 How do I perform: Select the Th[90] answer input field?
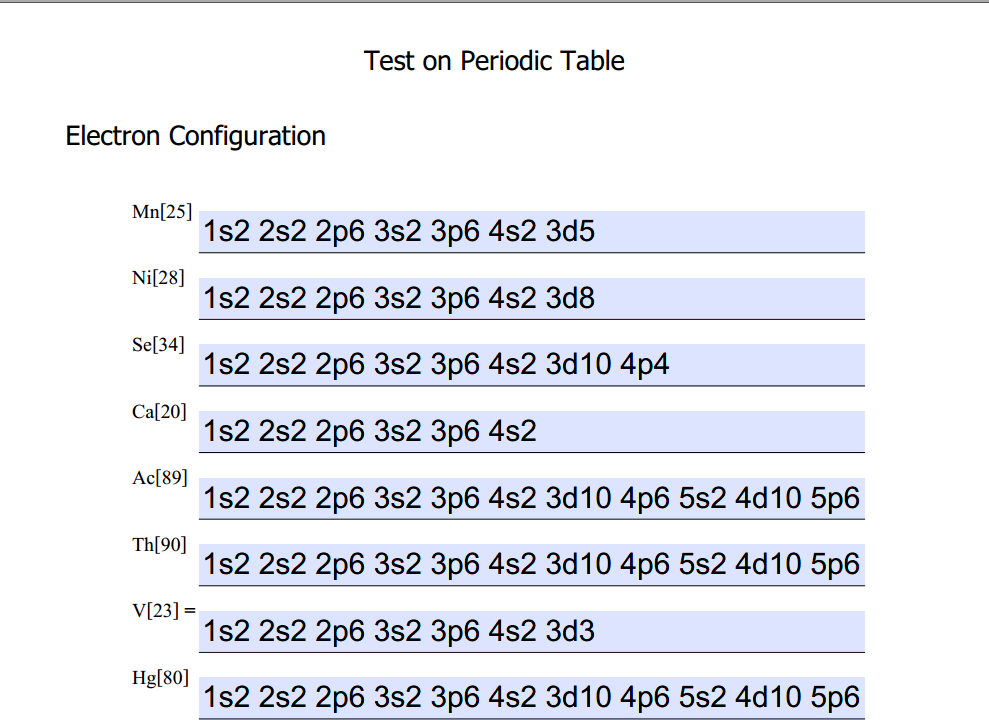pos(532,564)
